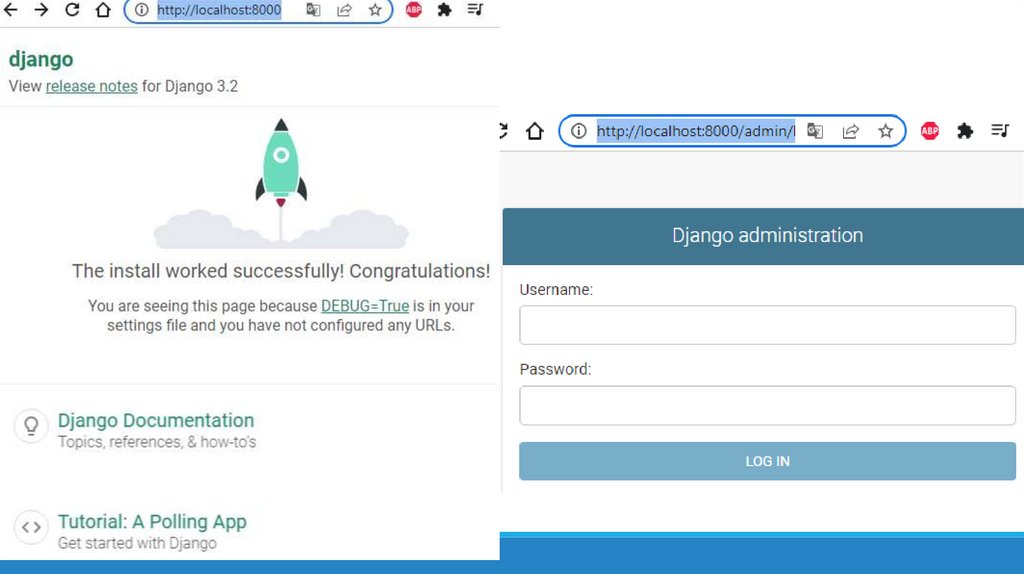This screenshot has width=1024, height=574.
Task: Click the DEBUG=True link
Action: click(x=365, y=306)
